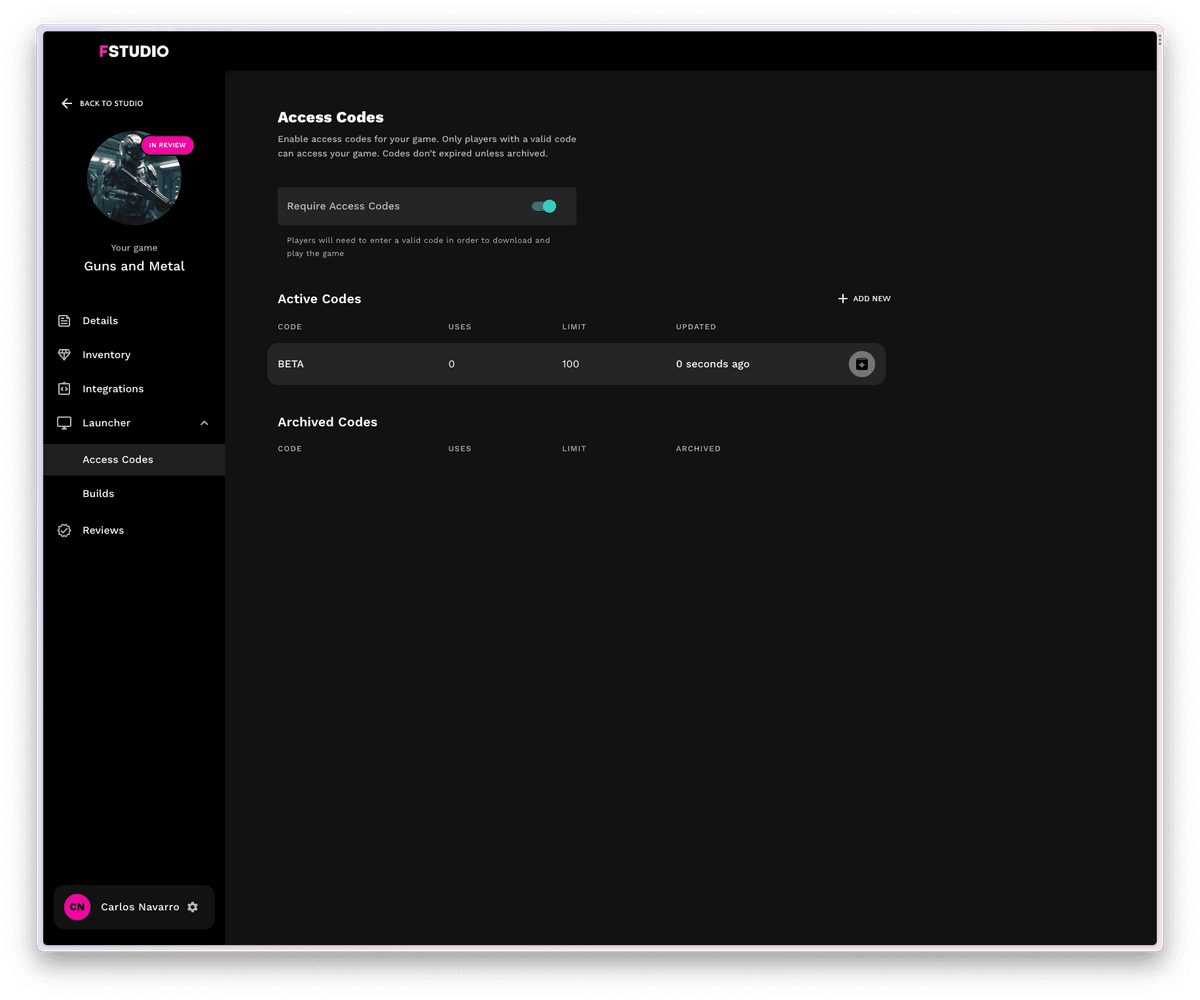Click the In Review status badge
The height and width of the screenshot is (1000, 1200).
167,145
